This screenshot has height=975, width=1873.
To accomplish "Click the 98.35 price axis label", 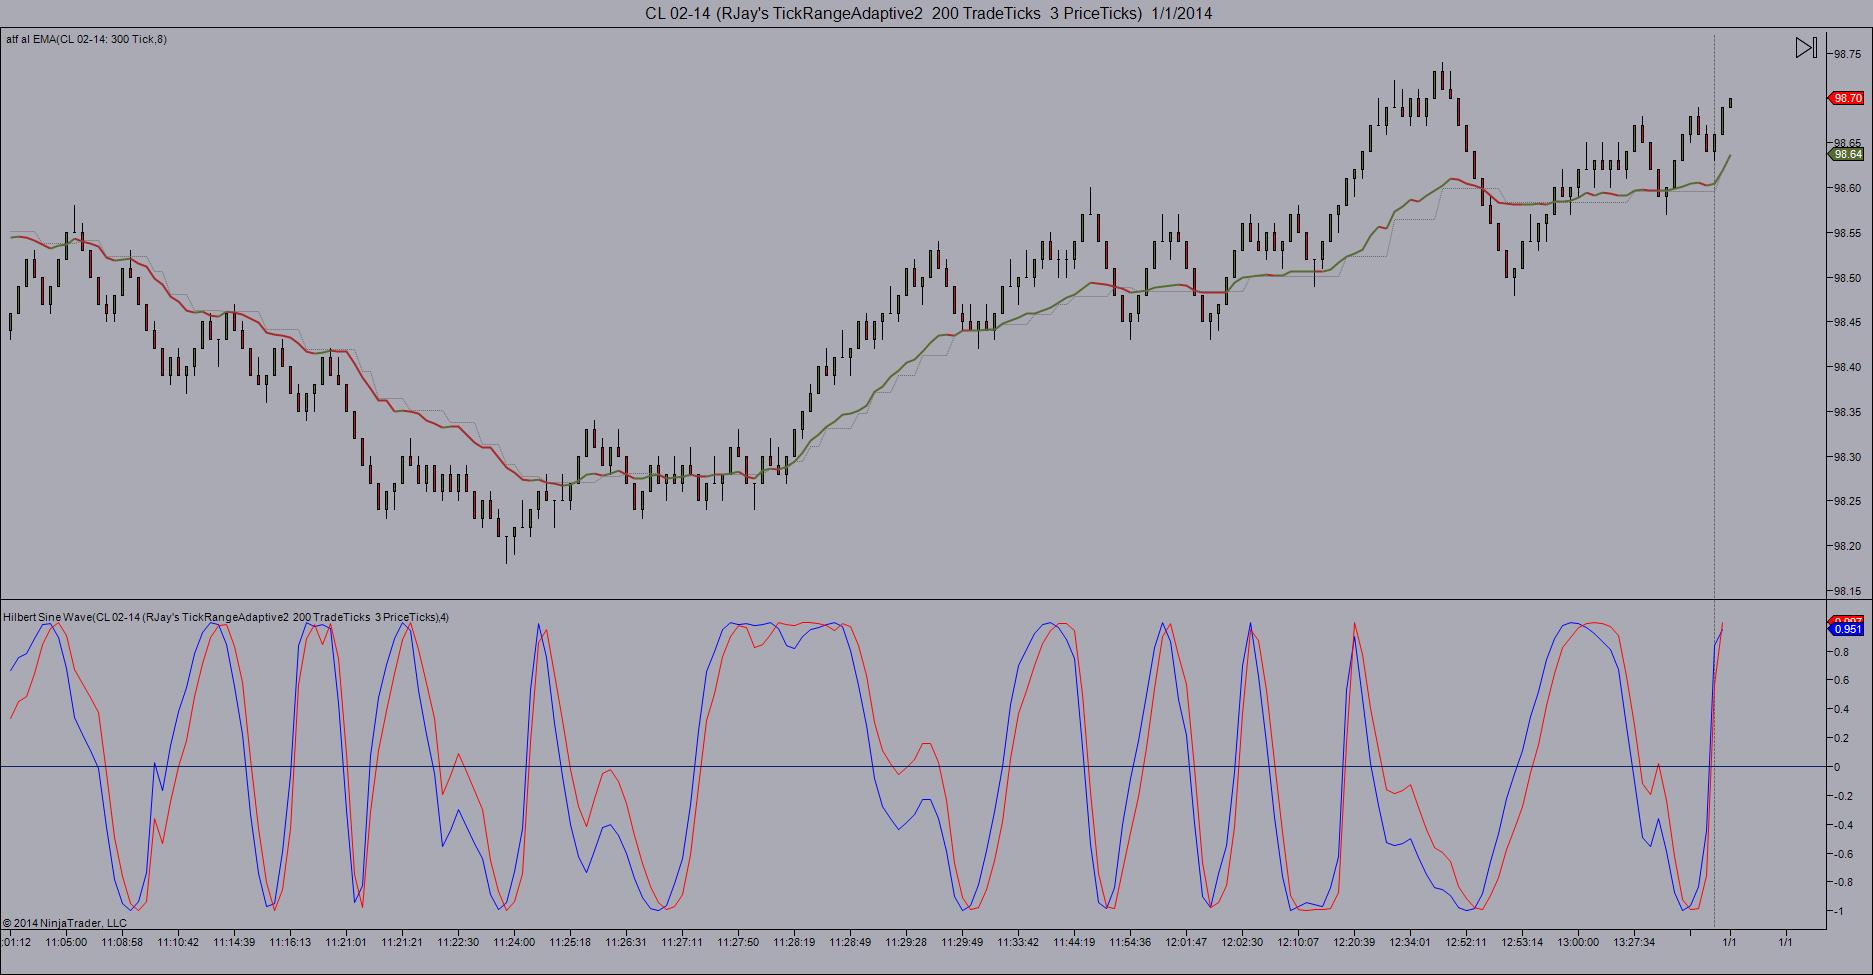I will pos(1847,412).
